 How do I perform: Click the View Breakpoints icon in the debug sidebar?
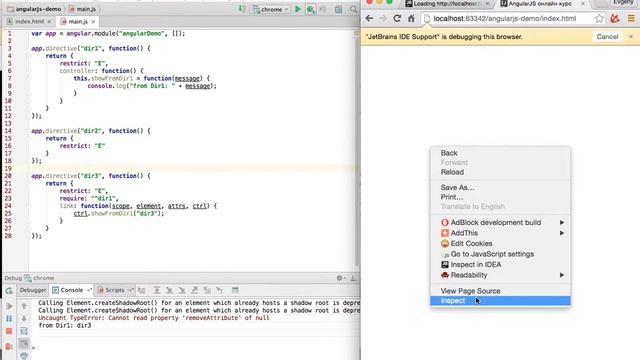[x=9, y=347]
